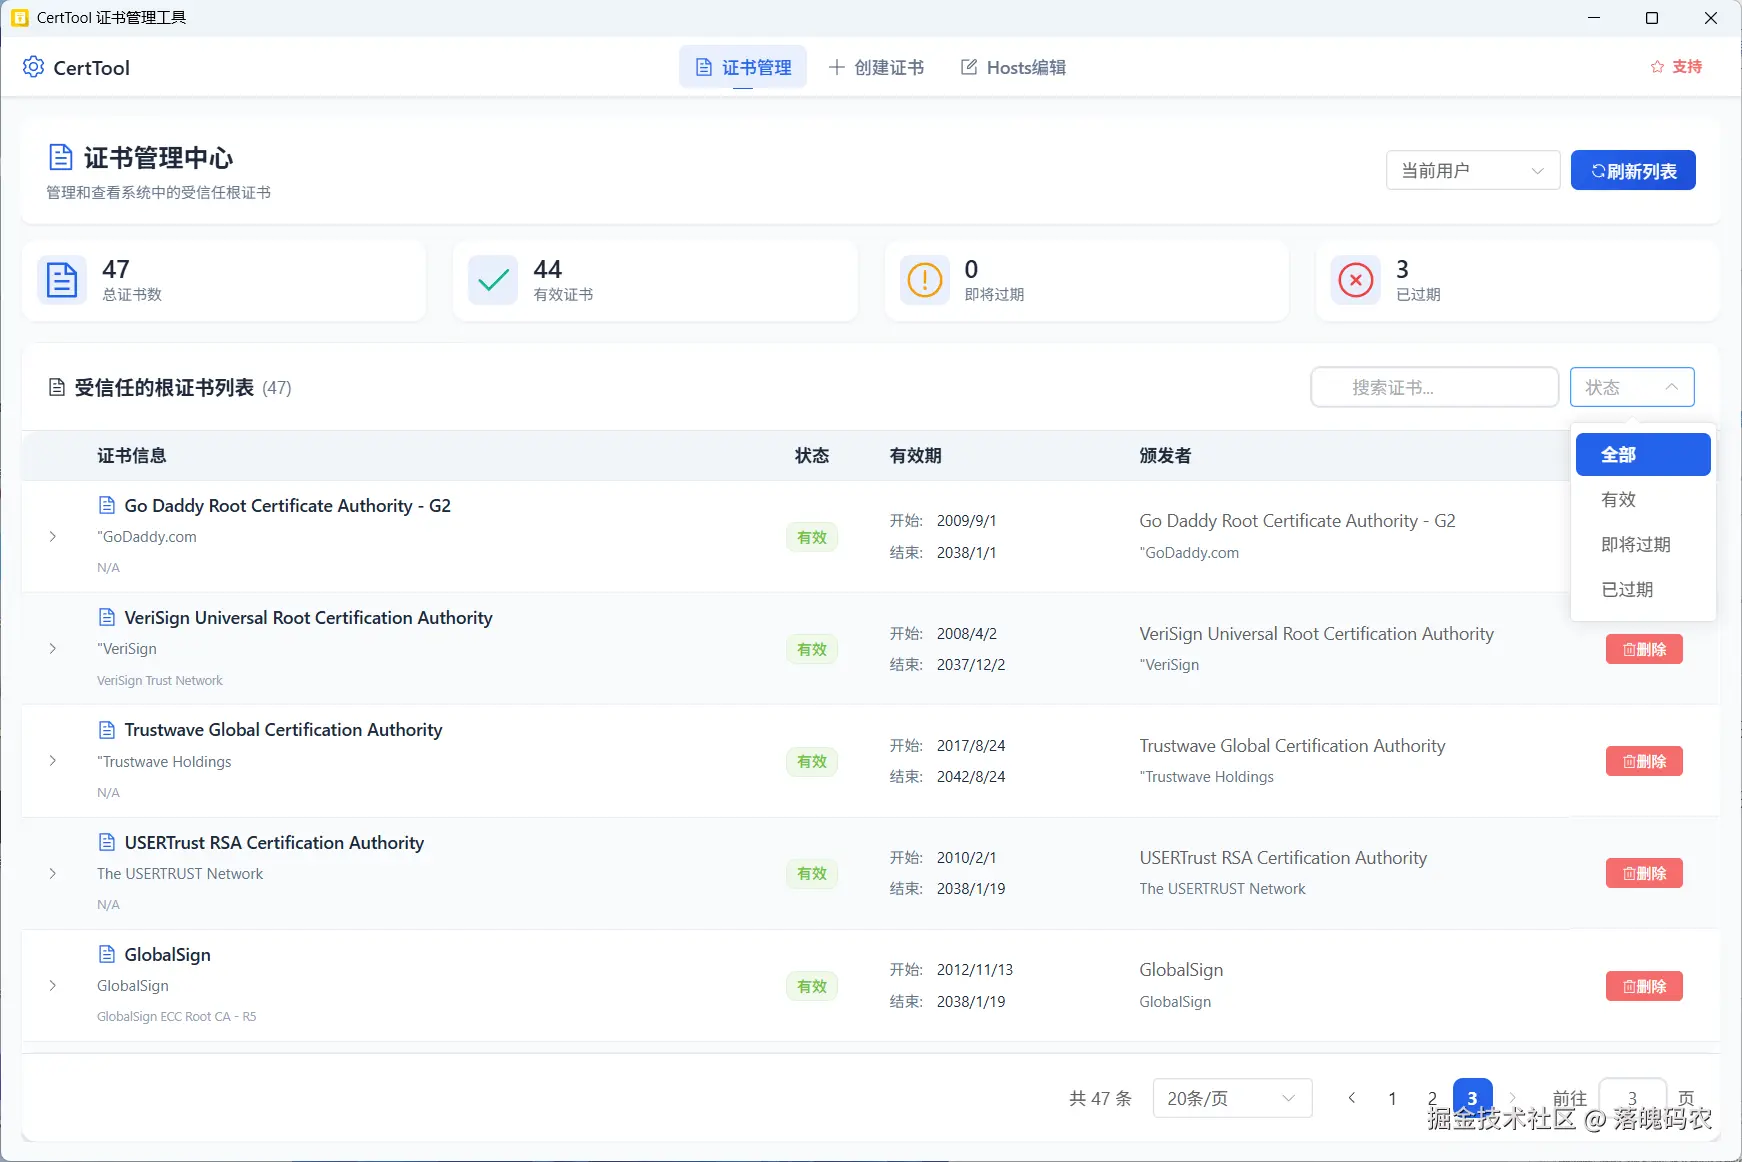The height and width of the screenshot is (1162, 1742).
Task: Click the 已过期 red cross icon
Action: 1356,280
